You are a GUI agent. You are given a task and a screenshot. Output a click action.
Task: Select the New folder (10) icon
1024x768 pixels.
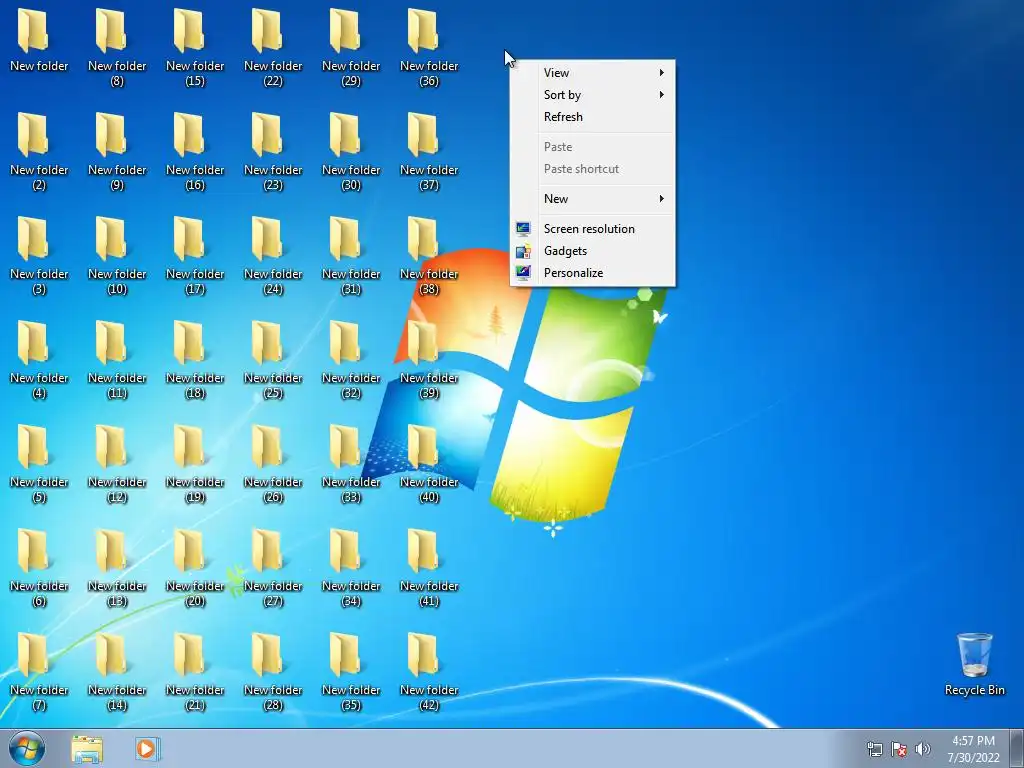point(110,238)
